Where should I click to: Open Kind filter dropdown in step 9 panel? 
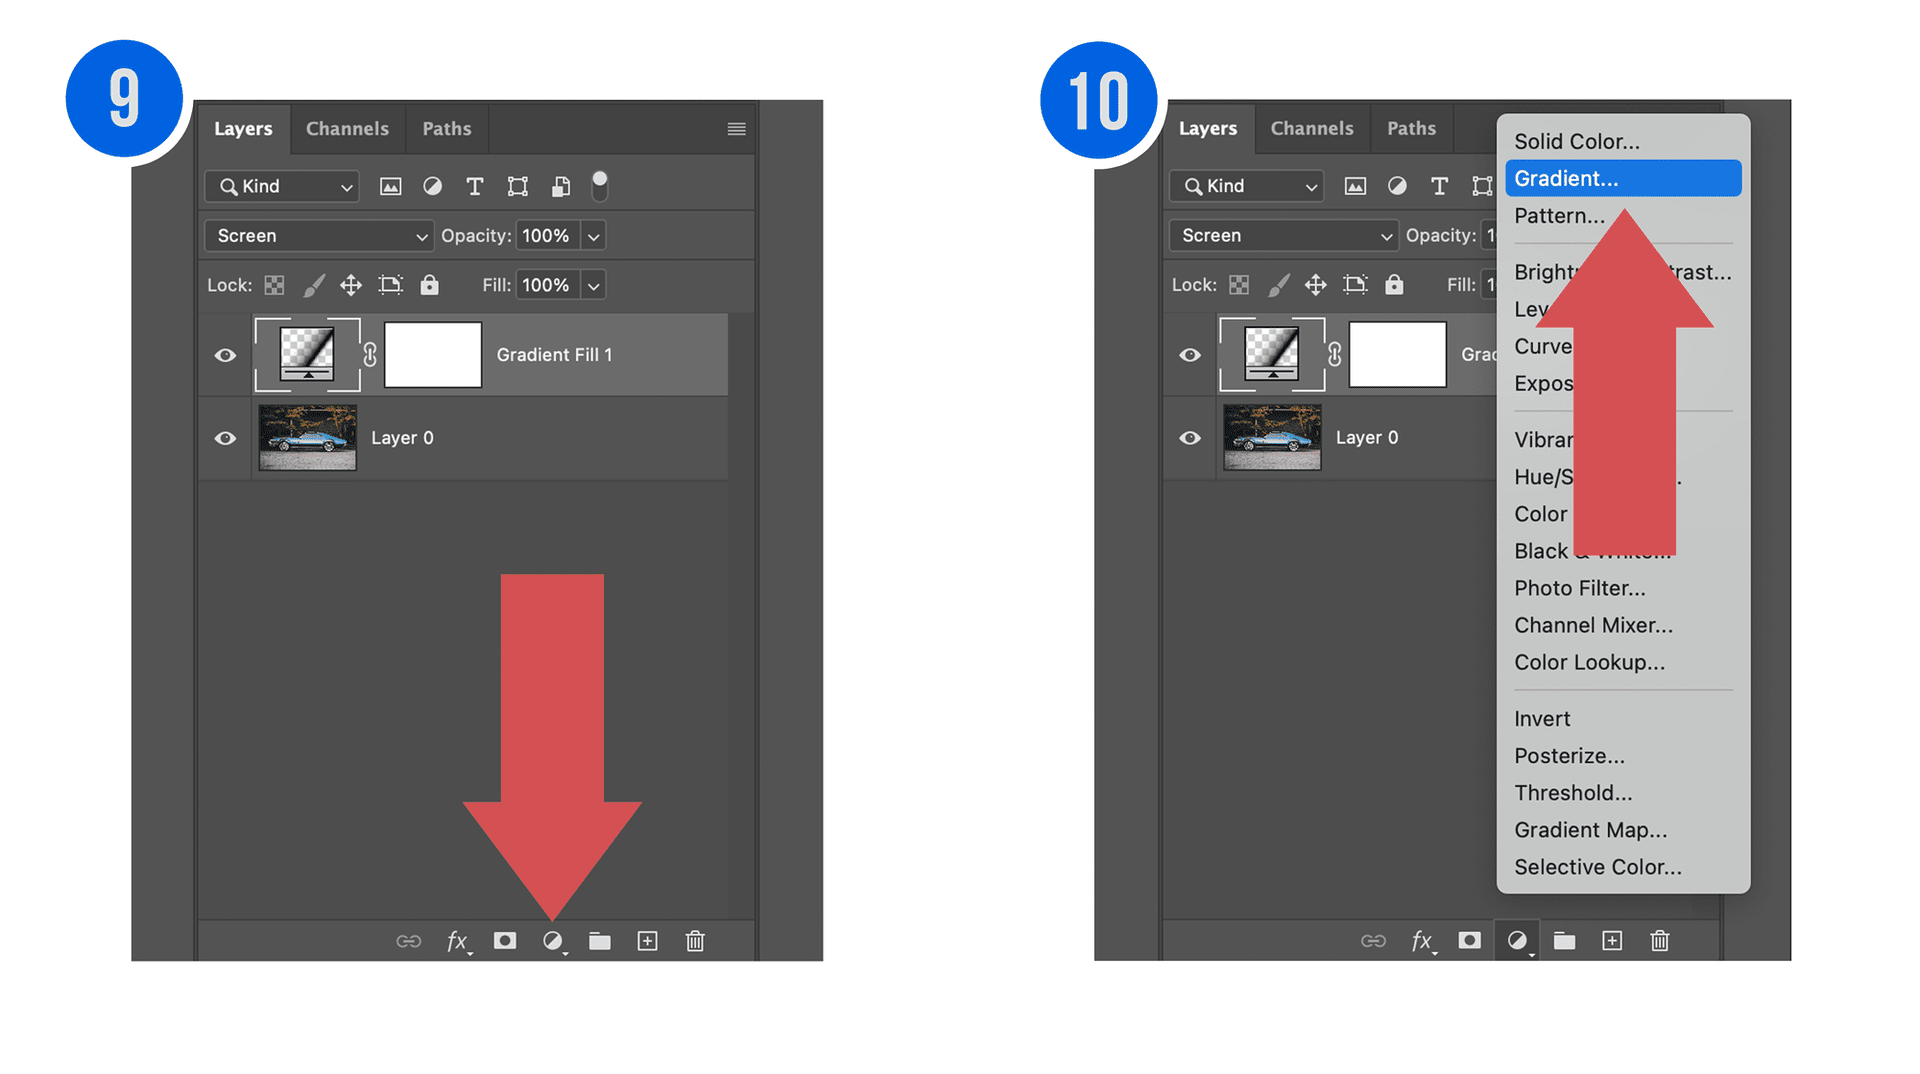tap(282, 187)
